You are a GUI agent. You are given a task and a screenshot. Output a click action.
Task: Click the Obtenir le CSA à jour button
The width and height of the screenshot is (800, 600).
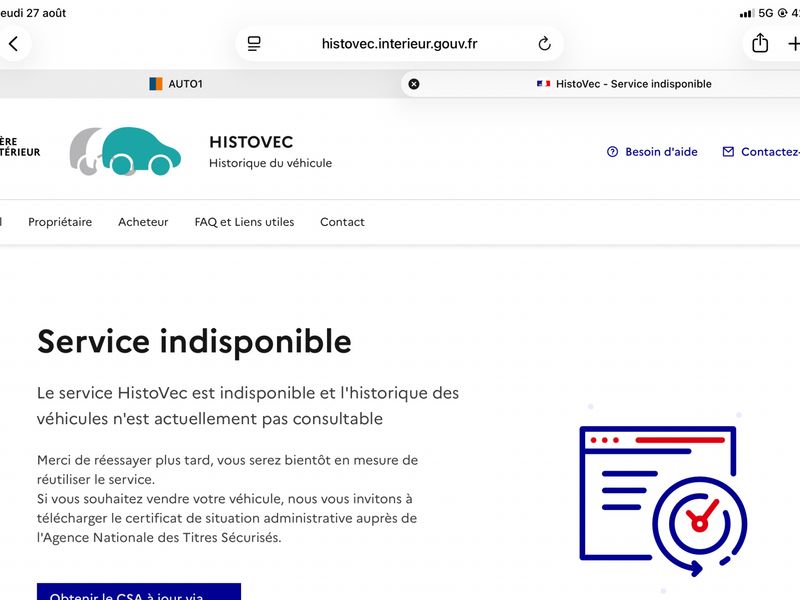coord(139,592)
